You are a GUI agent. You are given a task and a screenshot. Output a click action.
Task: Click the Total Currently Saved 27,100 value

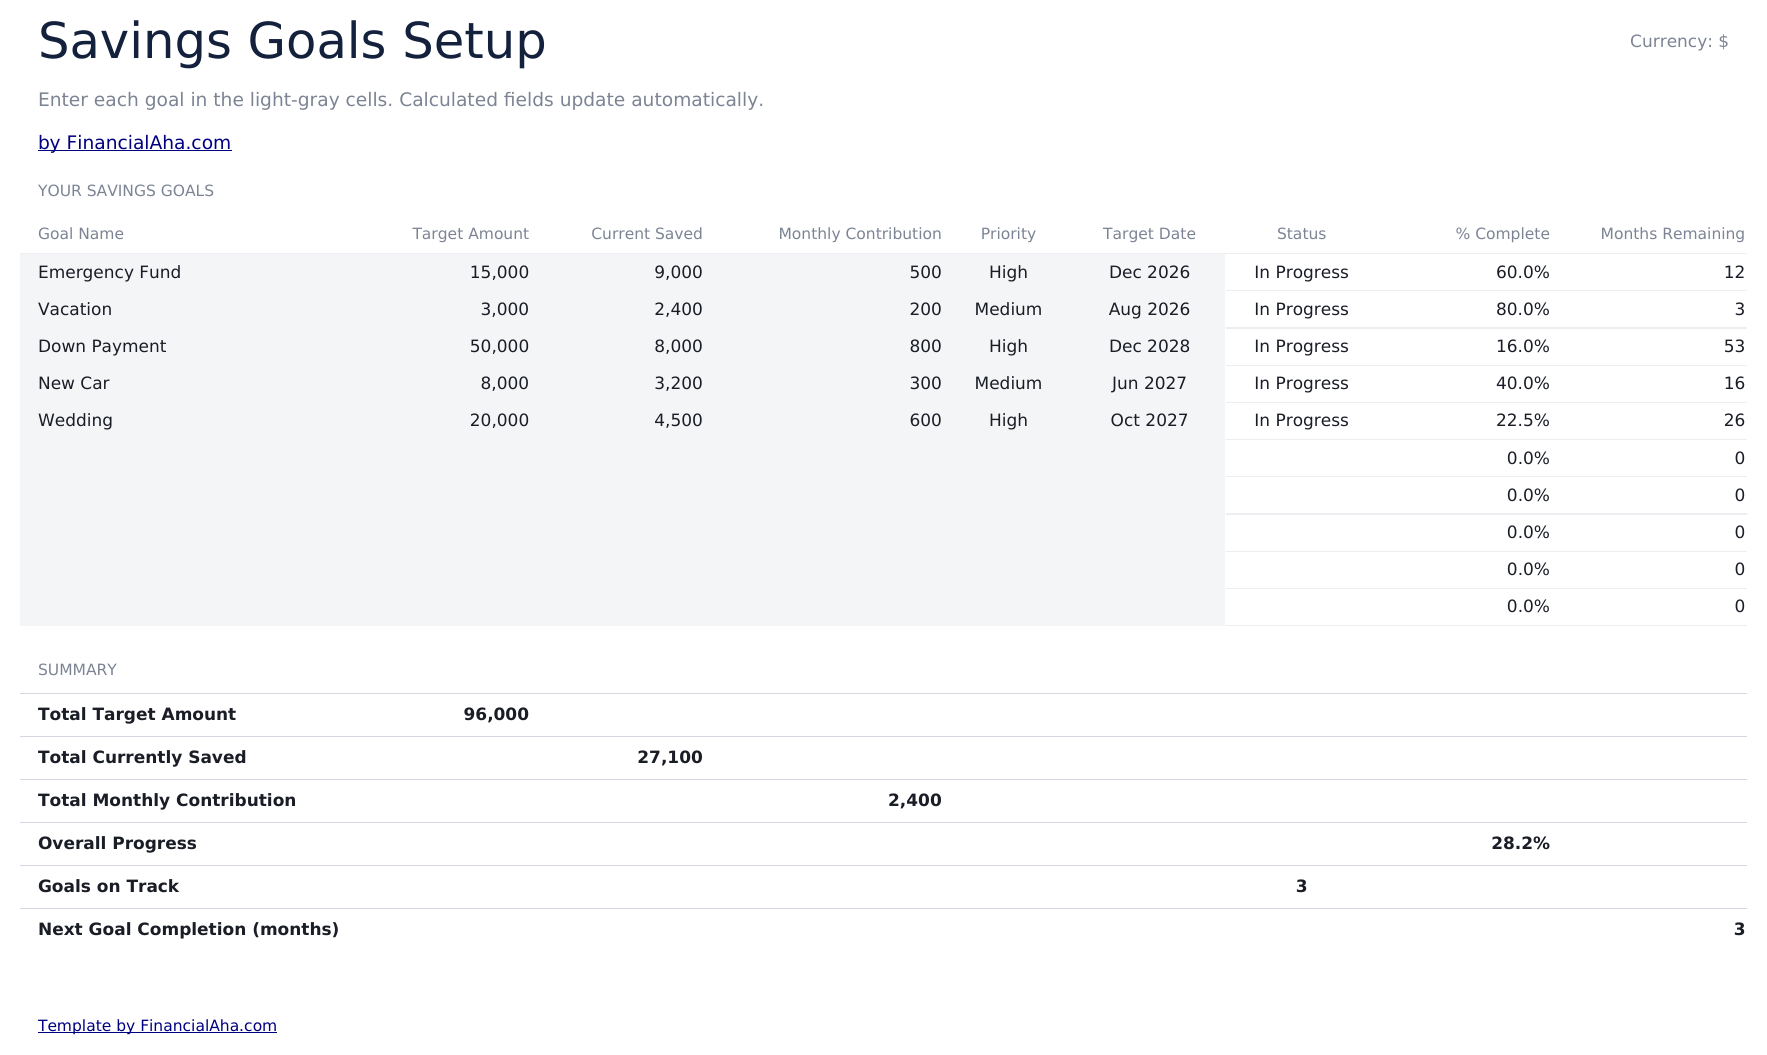click(669, 757)
